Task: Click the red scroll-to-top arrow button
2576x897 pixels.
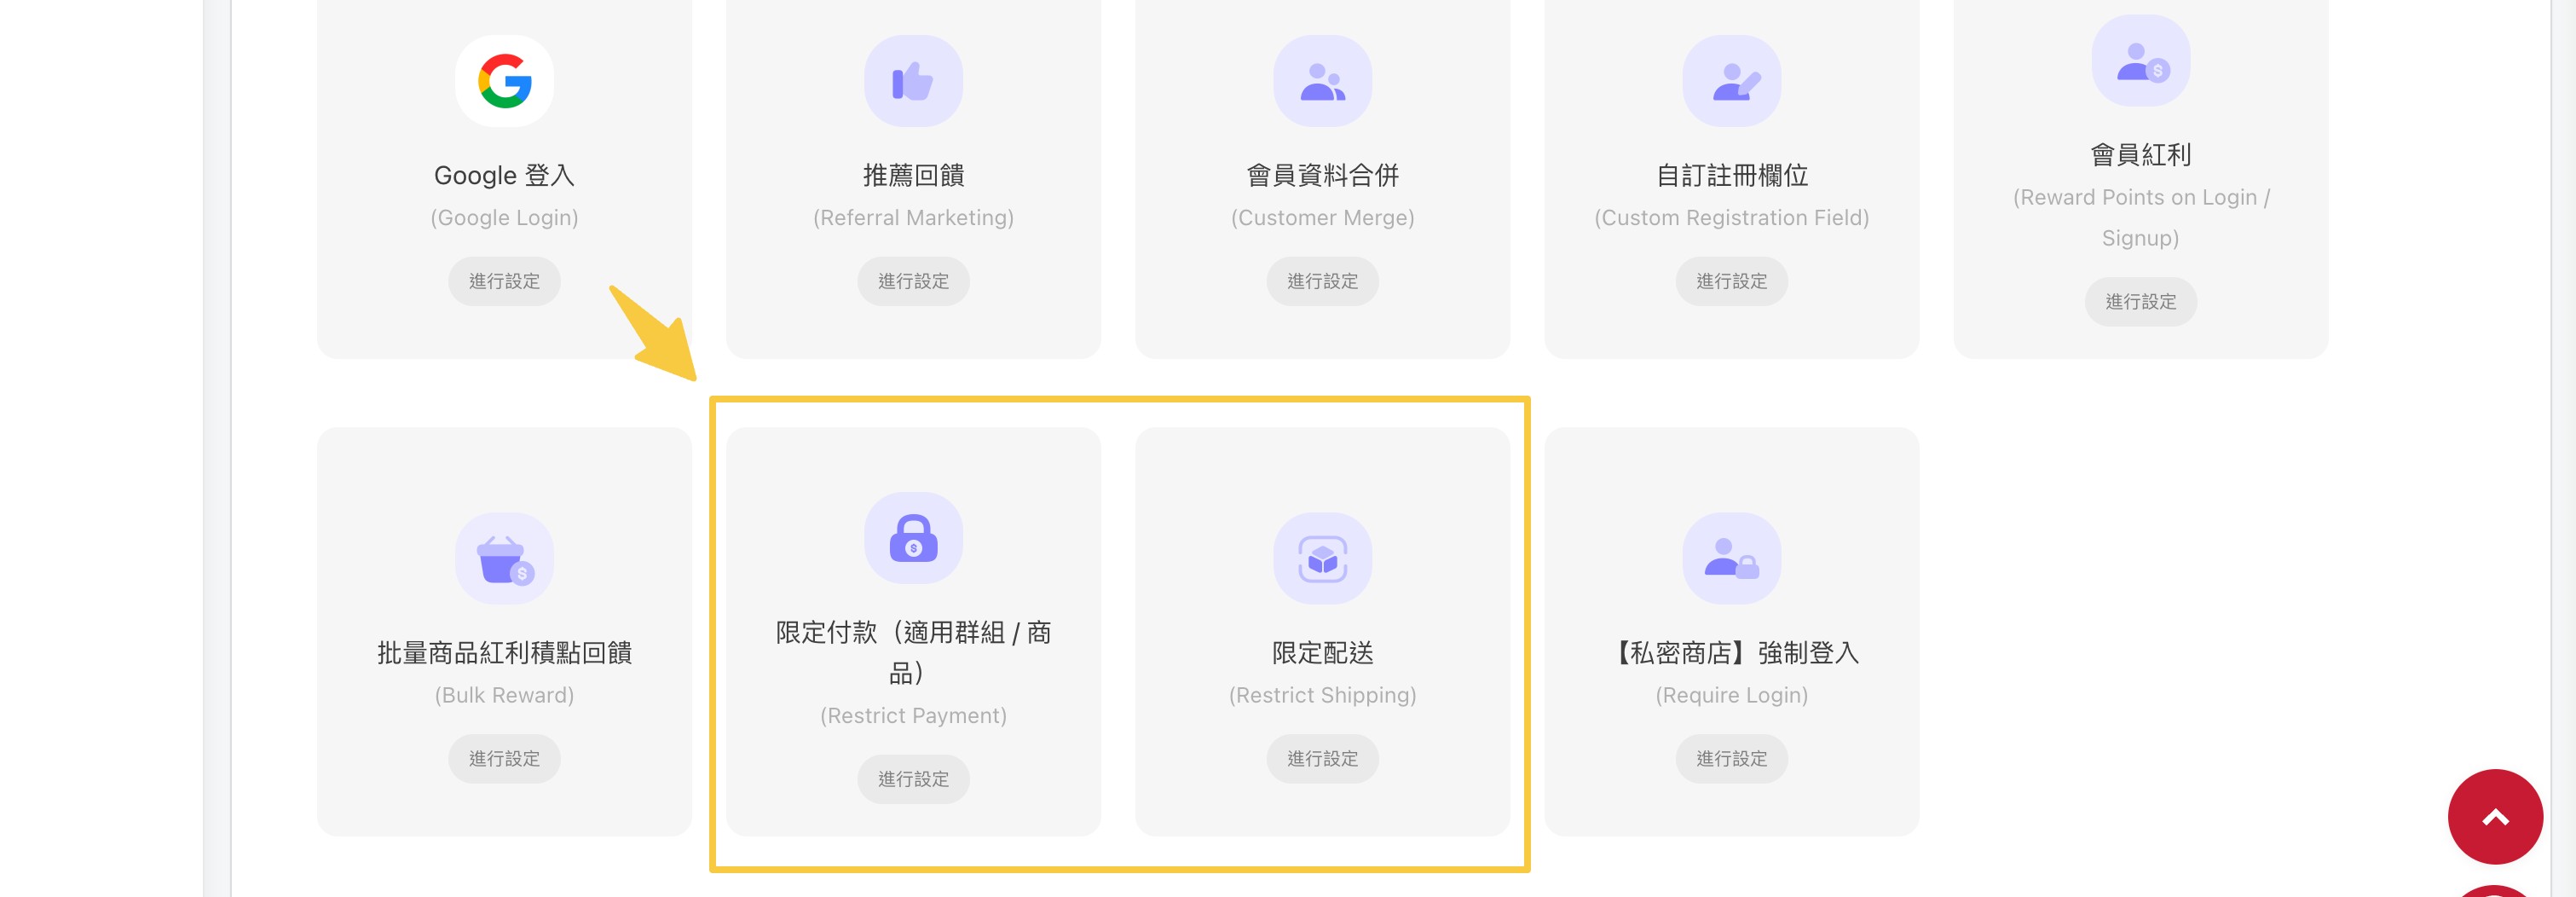Action: tap(2494, 816)
